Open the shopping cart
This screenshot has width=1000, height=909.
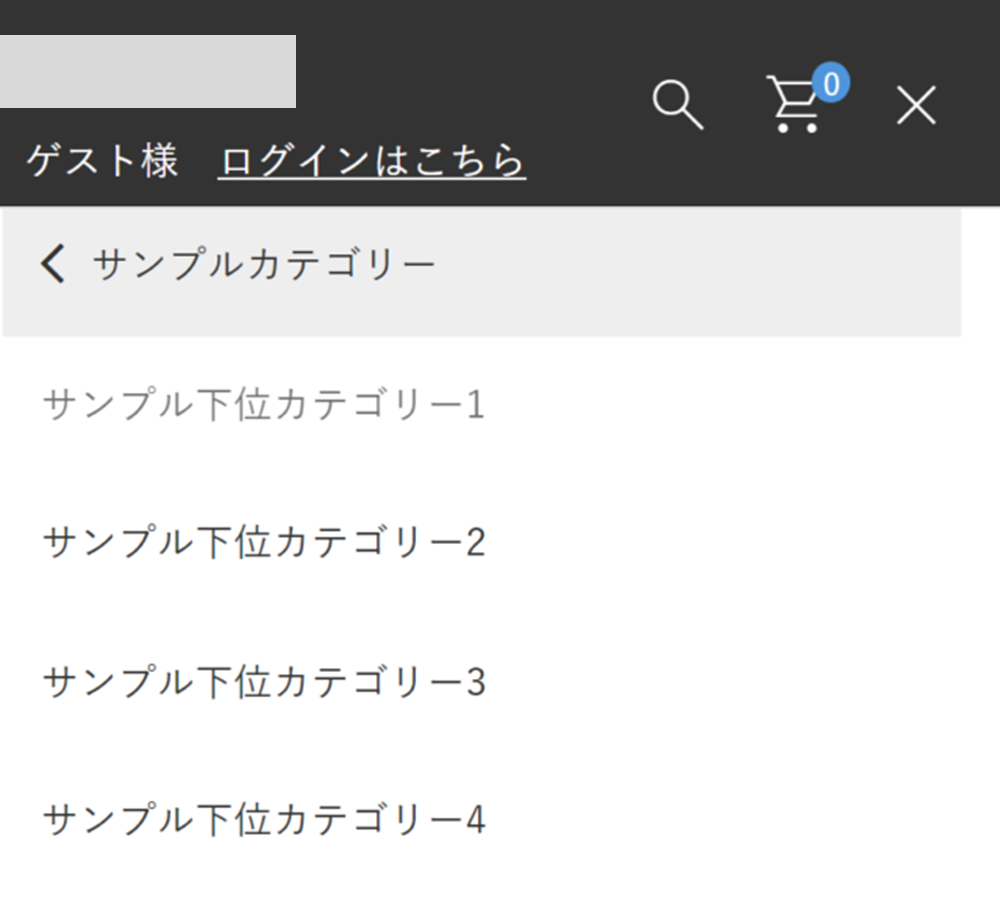click(x=795, y=106)
